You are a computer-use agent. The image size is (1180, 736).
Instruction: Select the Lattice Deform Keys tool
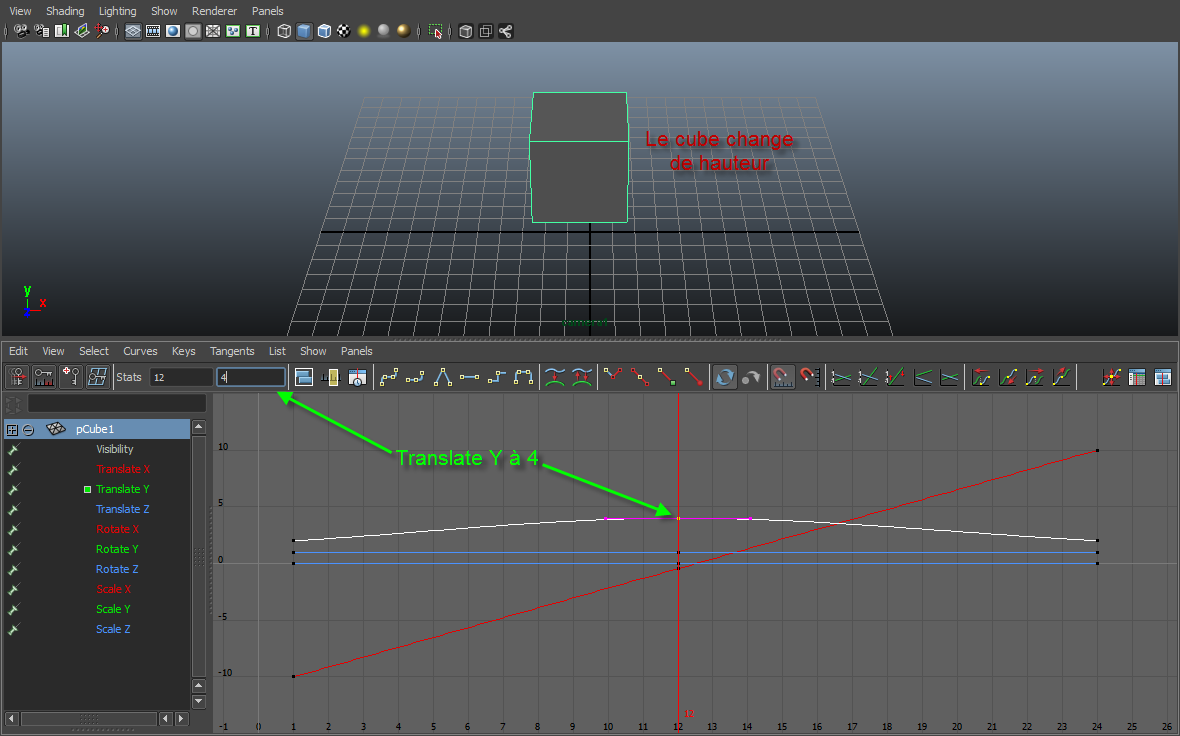click(x=97, y=377)
